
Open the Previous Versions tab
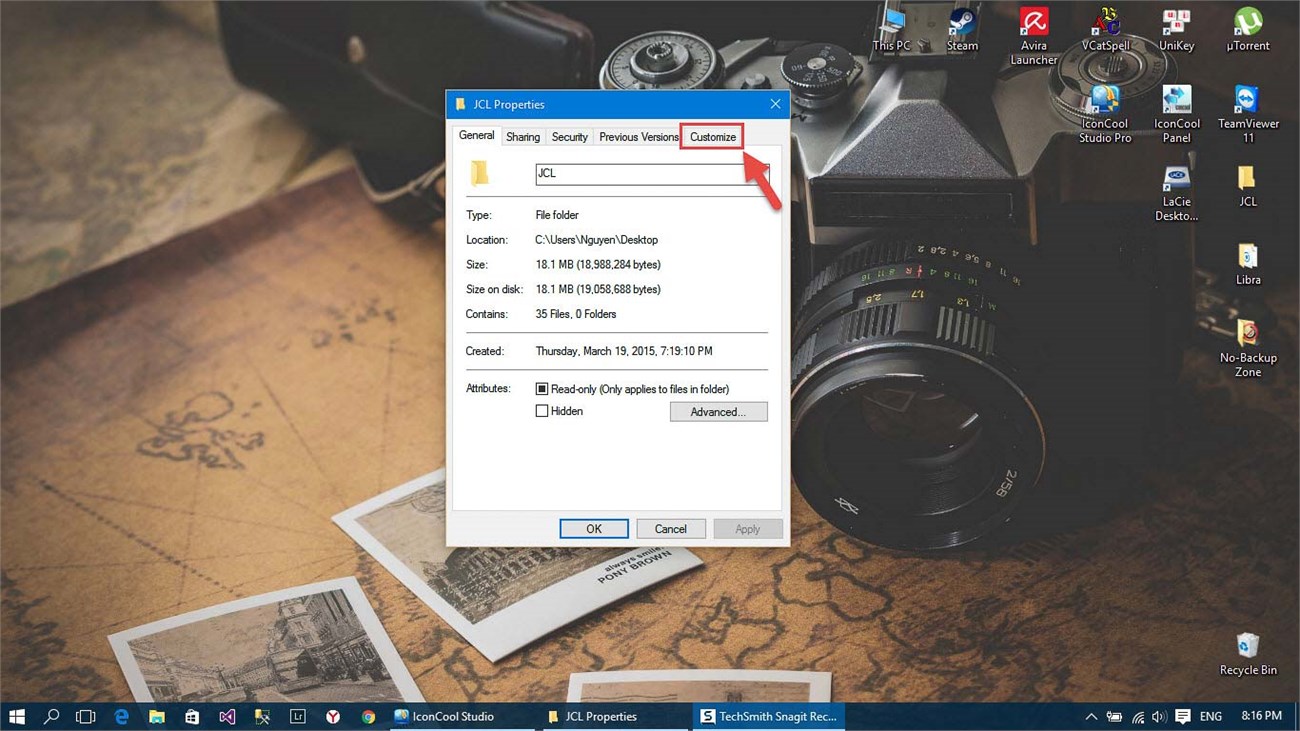(638, 137)
